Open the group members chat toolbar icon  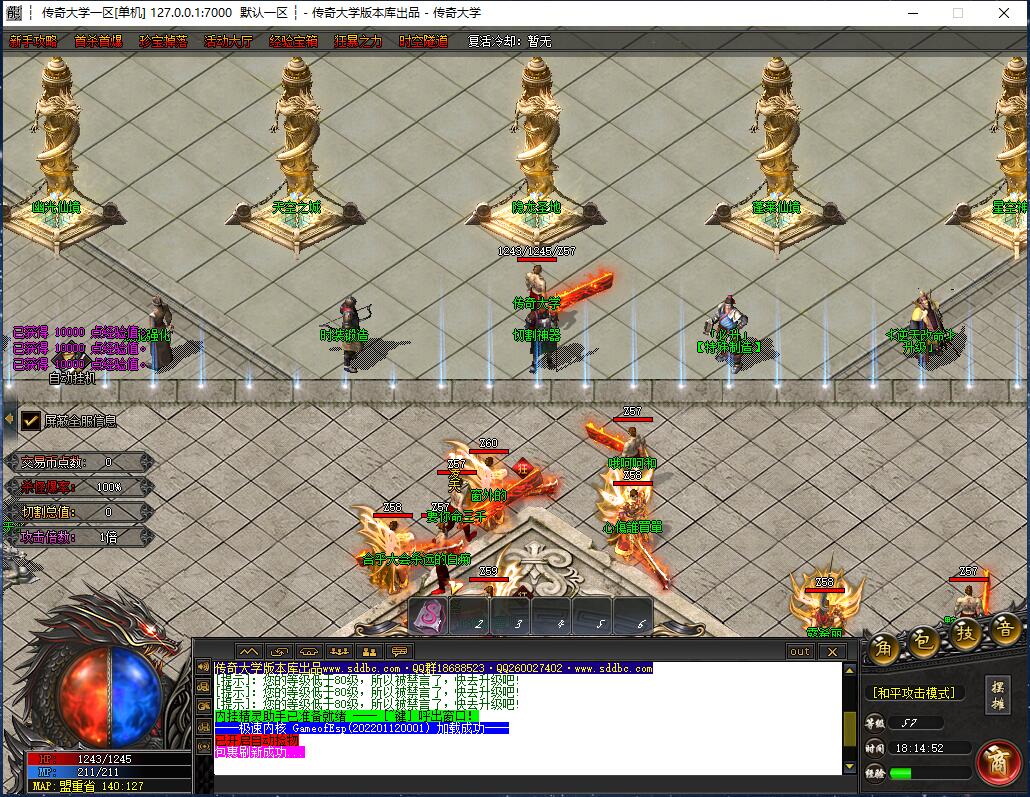[x=339, y=651]
